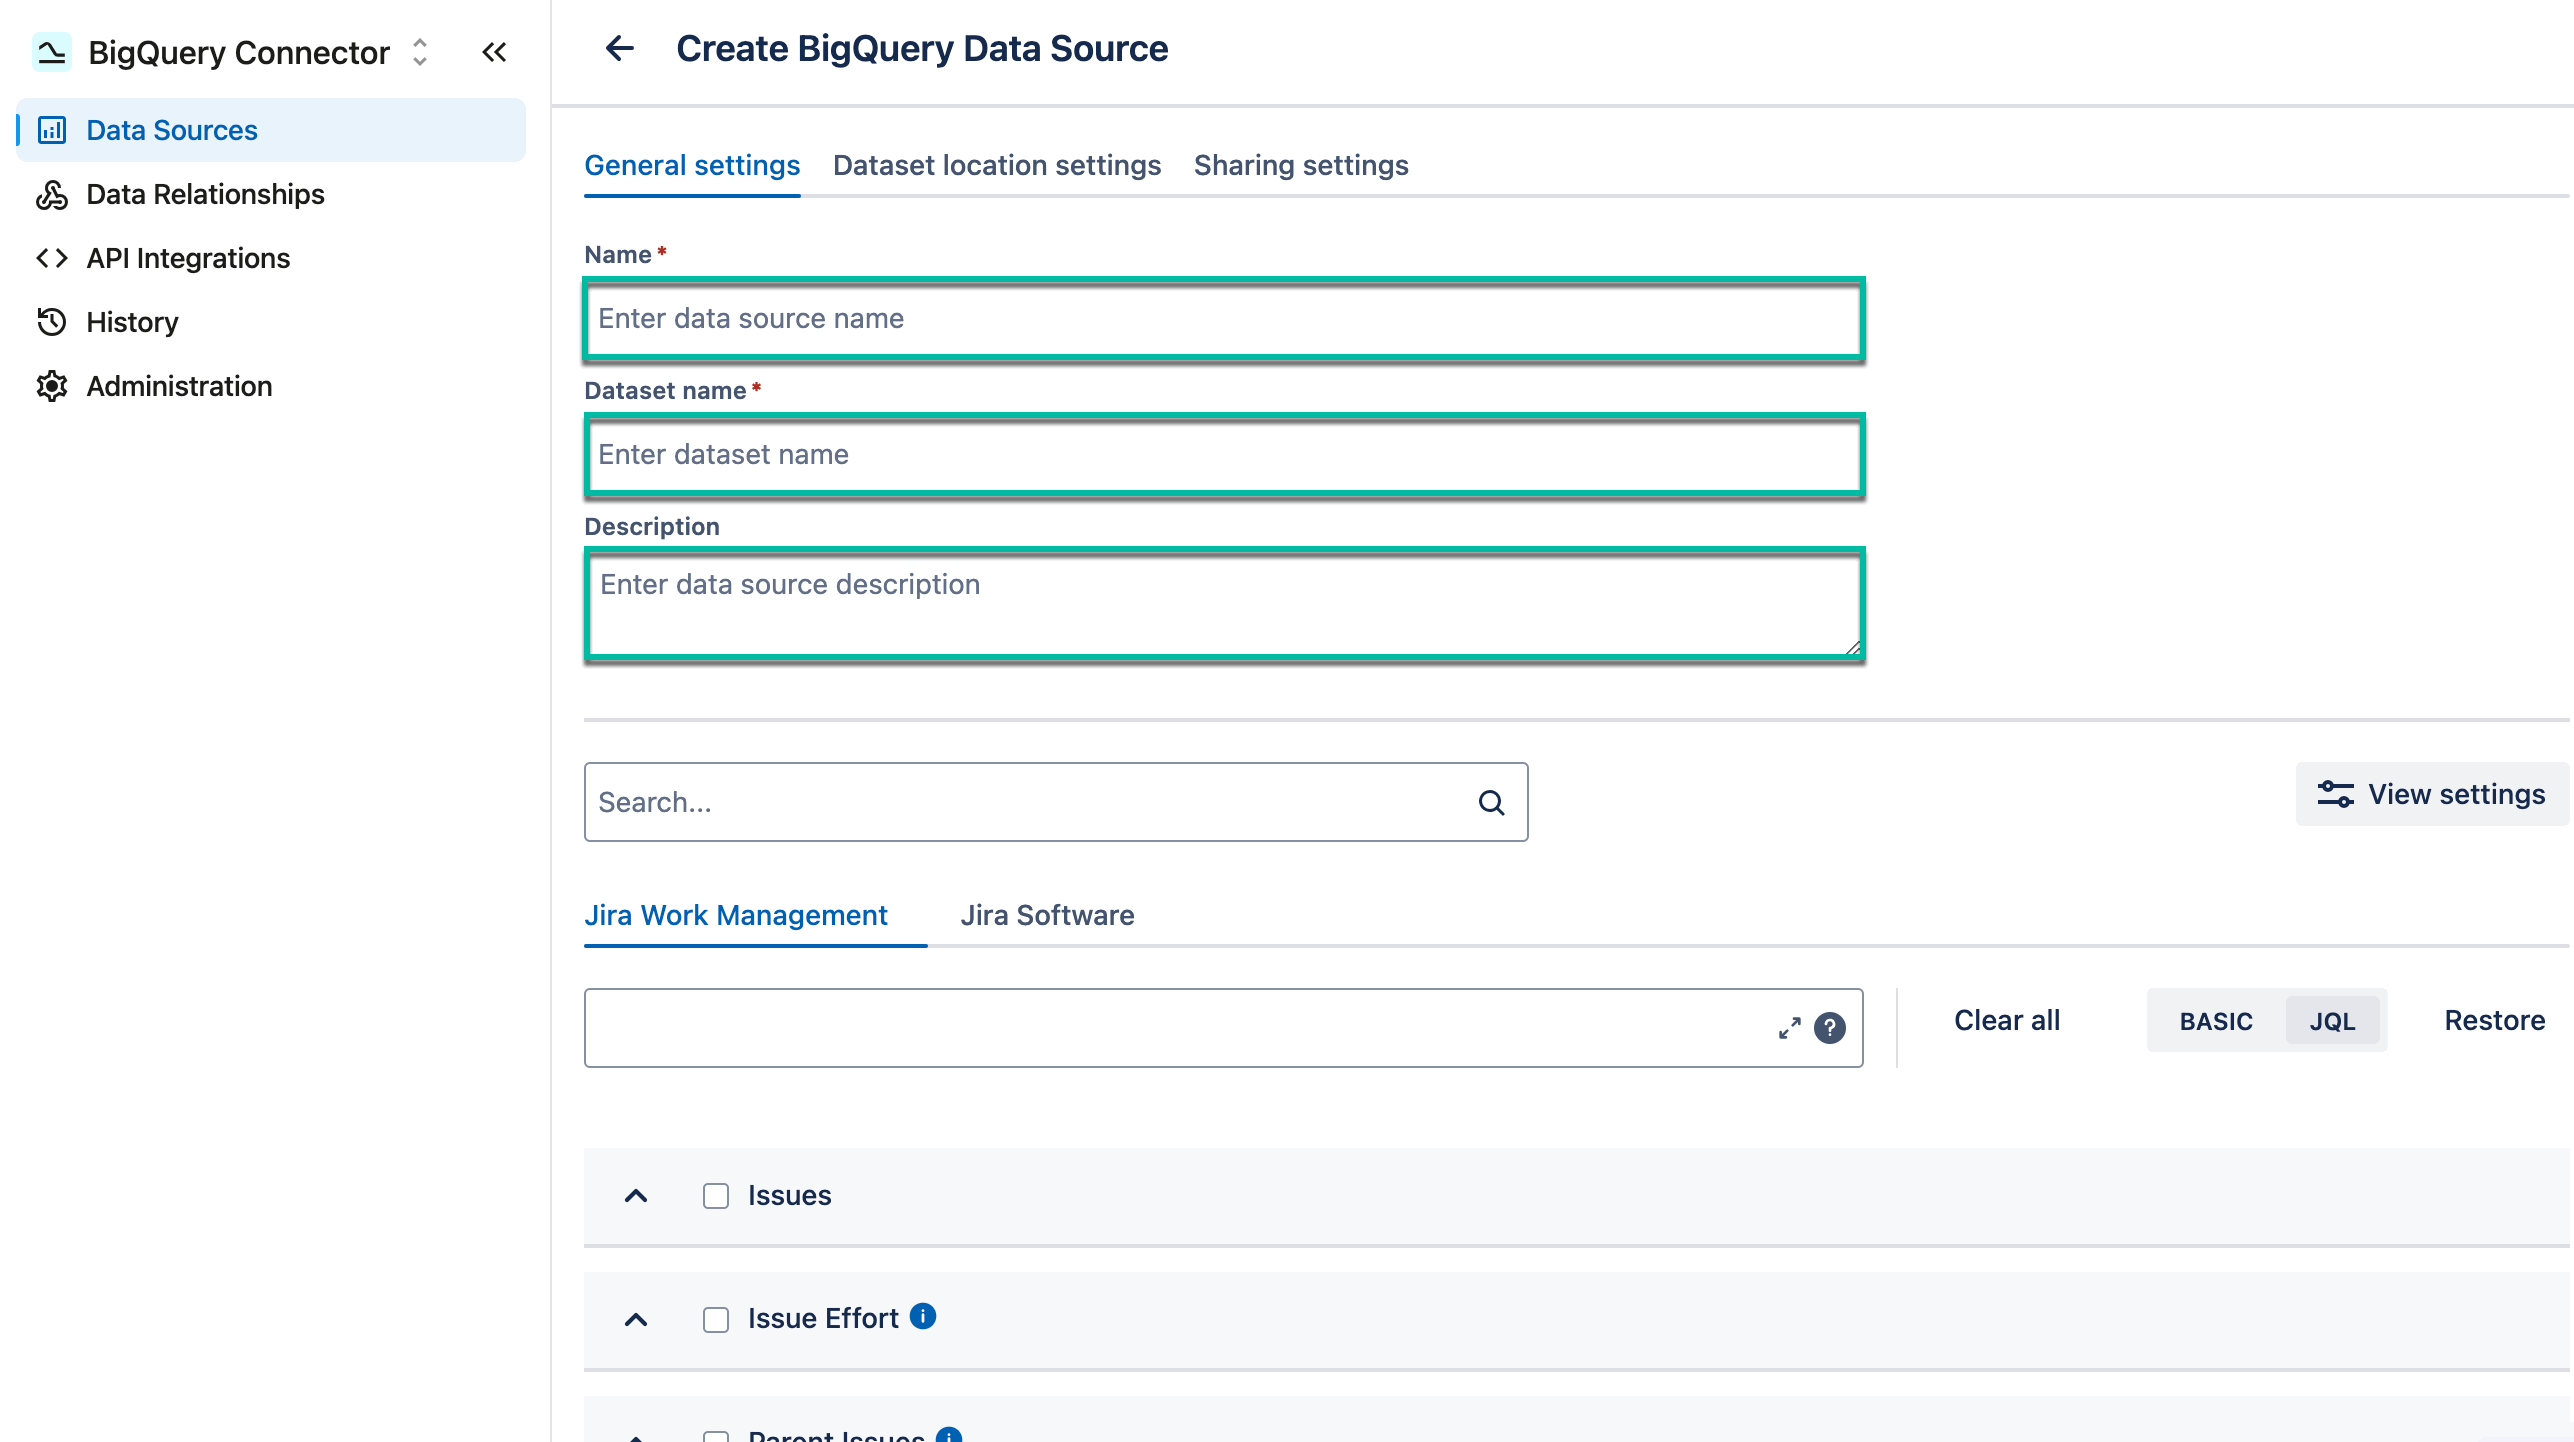Switch to Dataset location settings tab
This screenshot has height=1442, width=2574.
point(996,165)
